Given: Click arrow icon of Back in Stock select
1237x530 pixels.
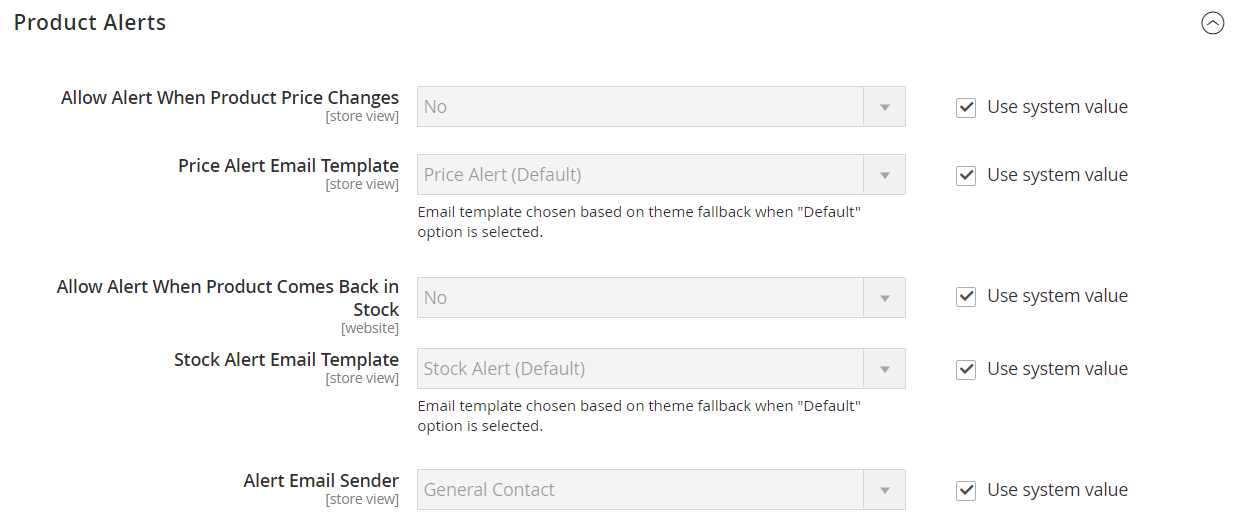Looking at the screenshot, I should tap(885, 298).
